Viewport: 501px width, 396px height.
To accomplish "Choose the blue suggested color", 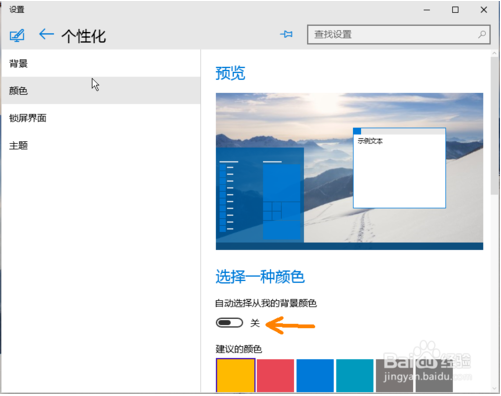I will coord(315,375).
